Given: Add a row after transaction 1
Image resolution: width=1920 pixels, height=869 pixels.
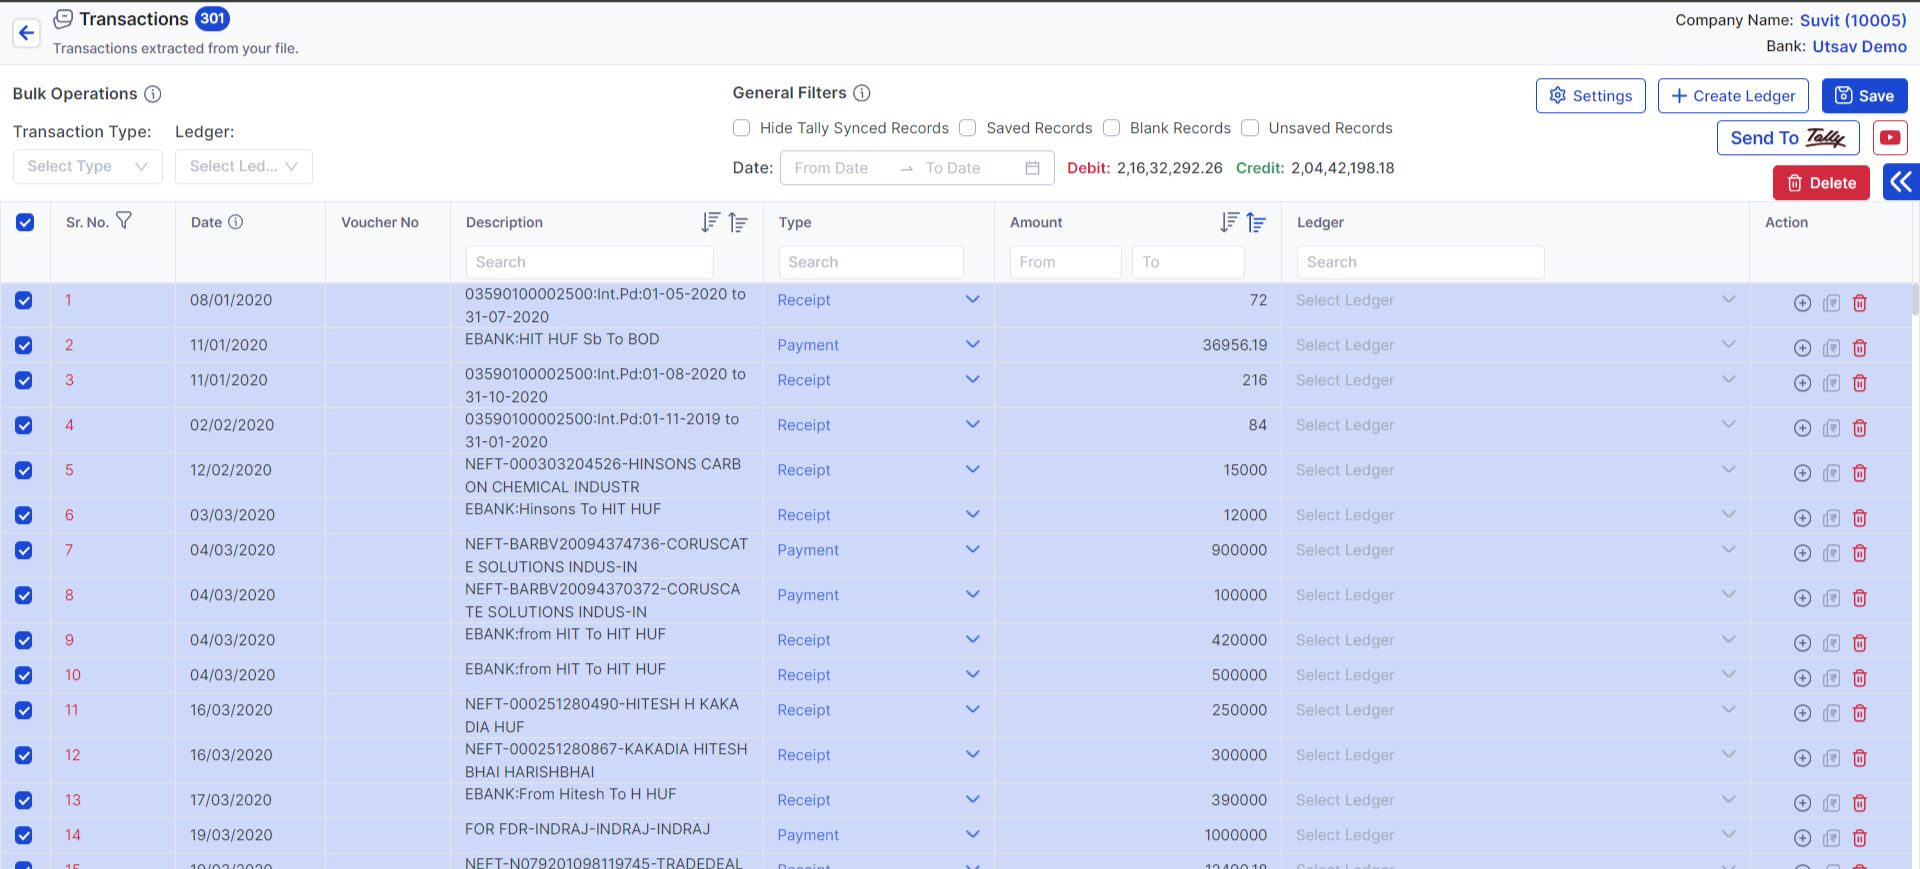Looking at the screenshot, I should pyautogui.click(x=1802, y=303).
